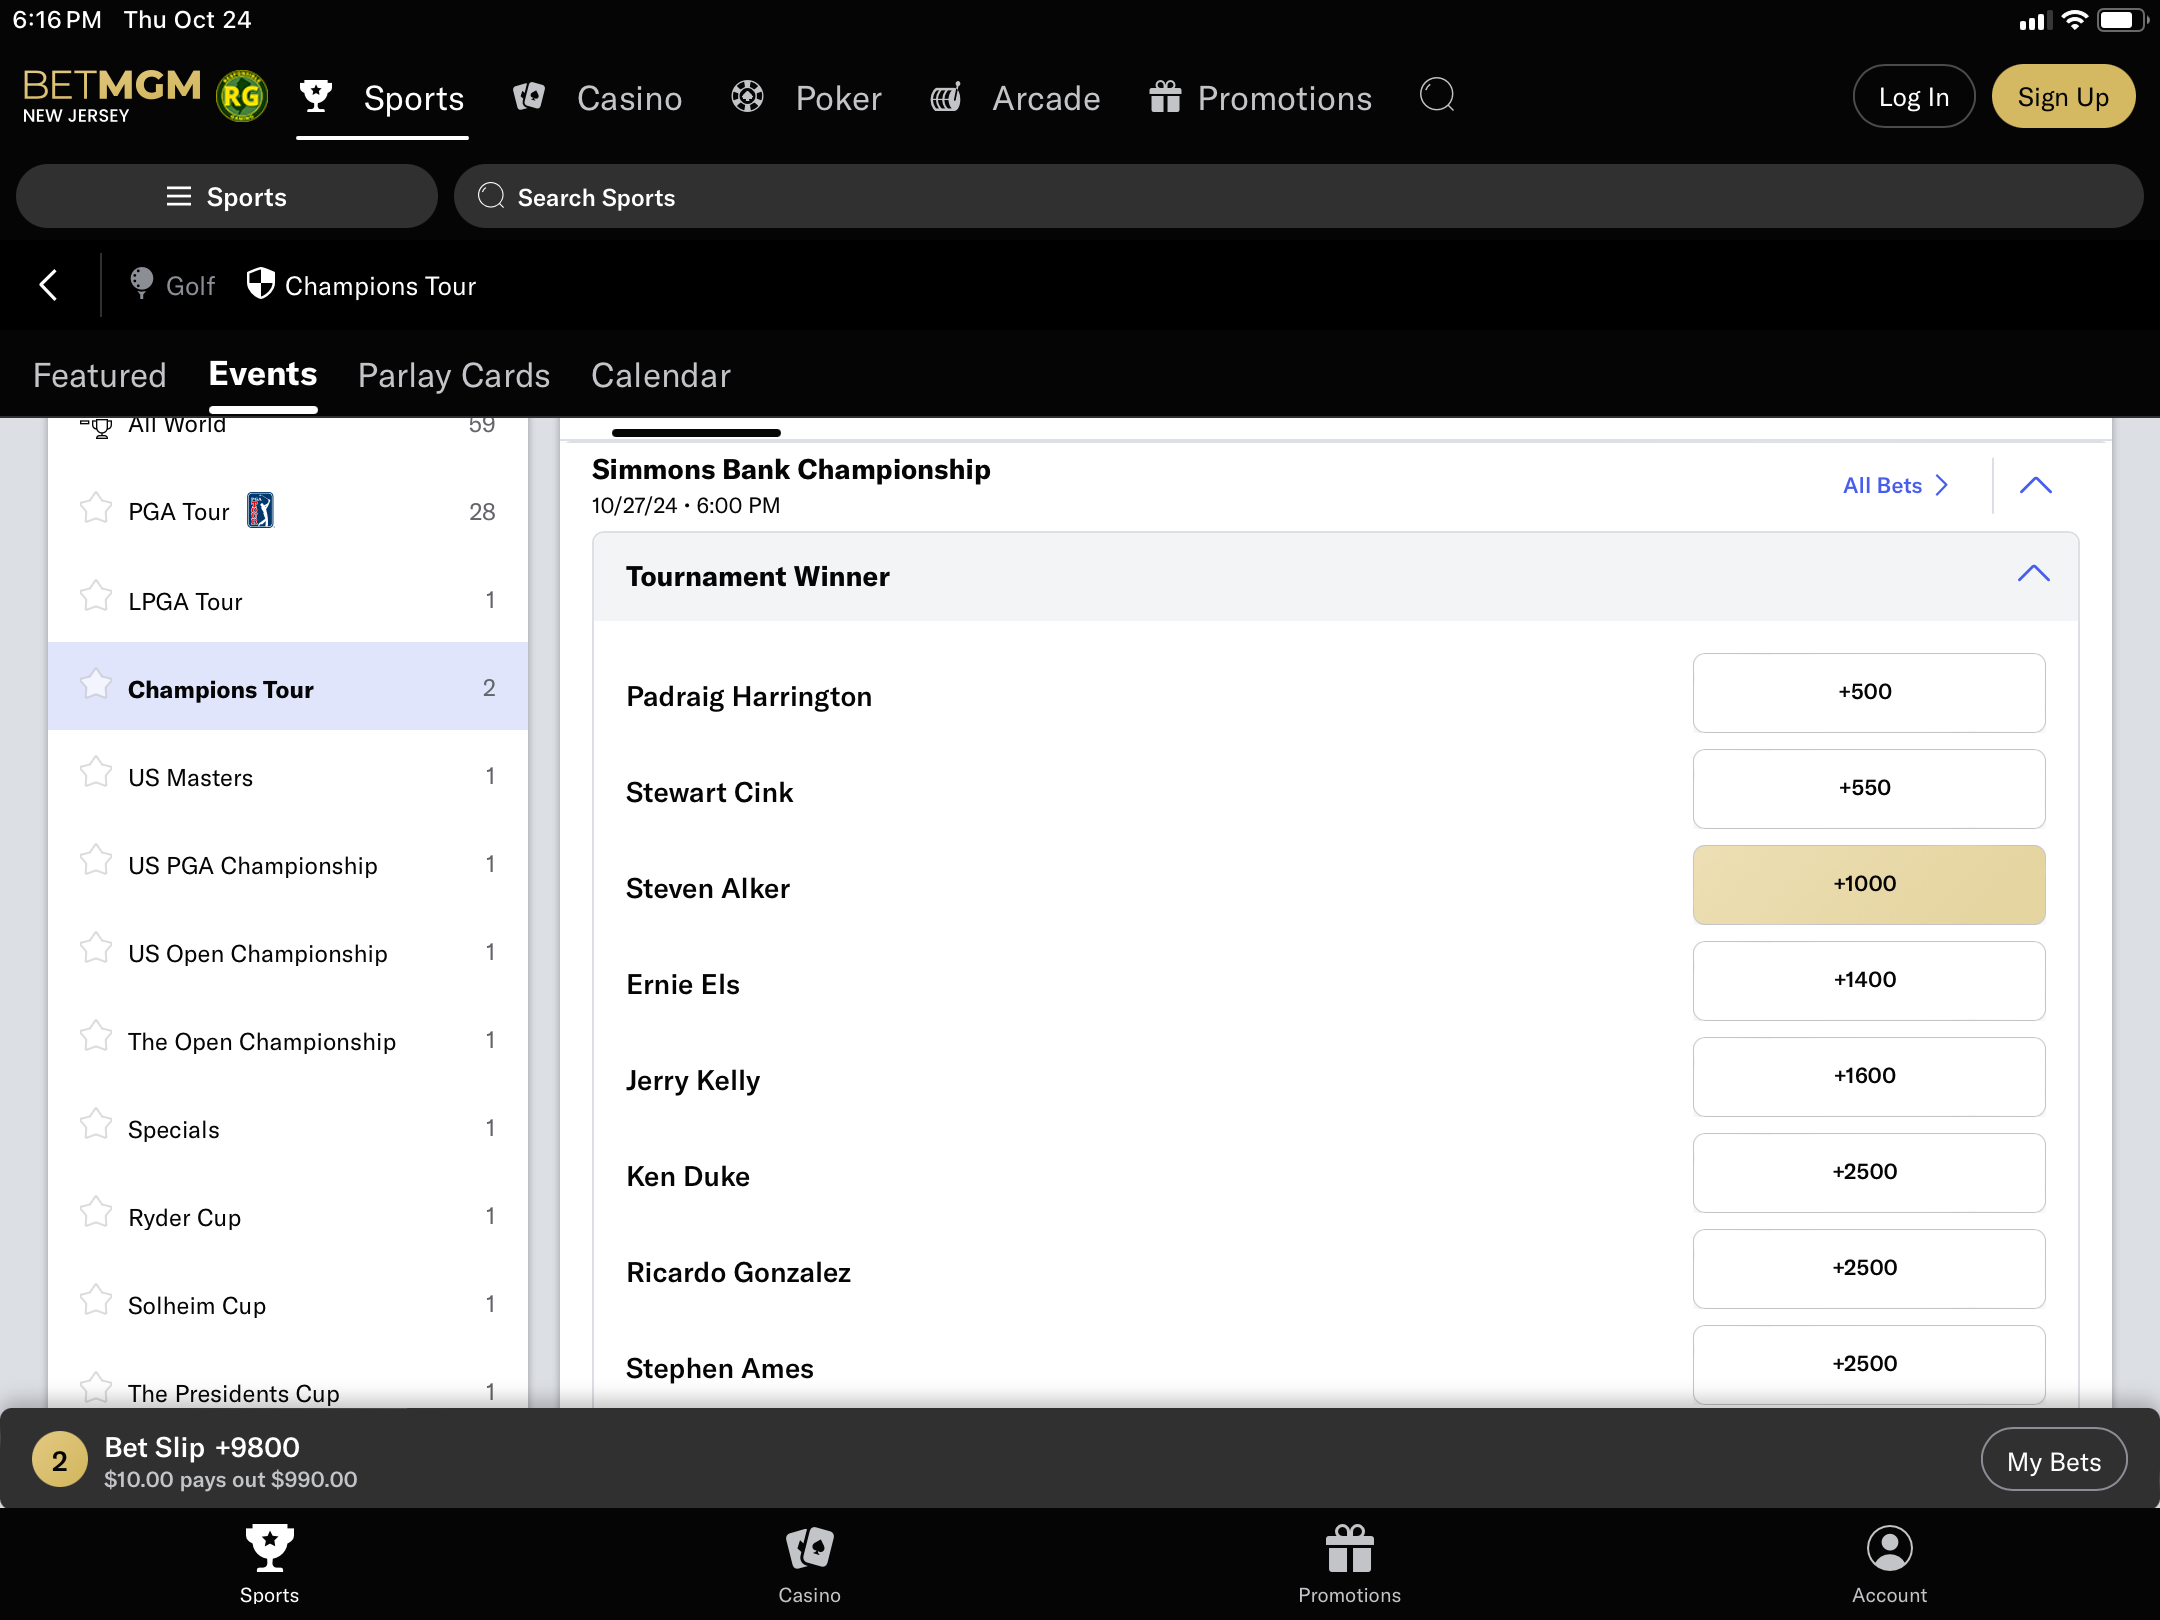
Task: Open the US PGA Championship league
Action: 288,864
